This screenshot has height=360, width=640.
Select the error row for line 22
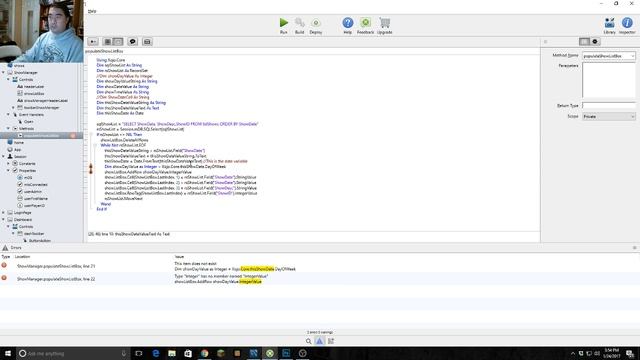320,279
